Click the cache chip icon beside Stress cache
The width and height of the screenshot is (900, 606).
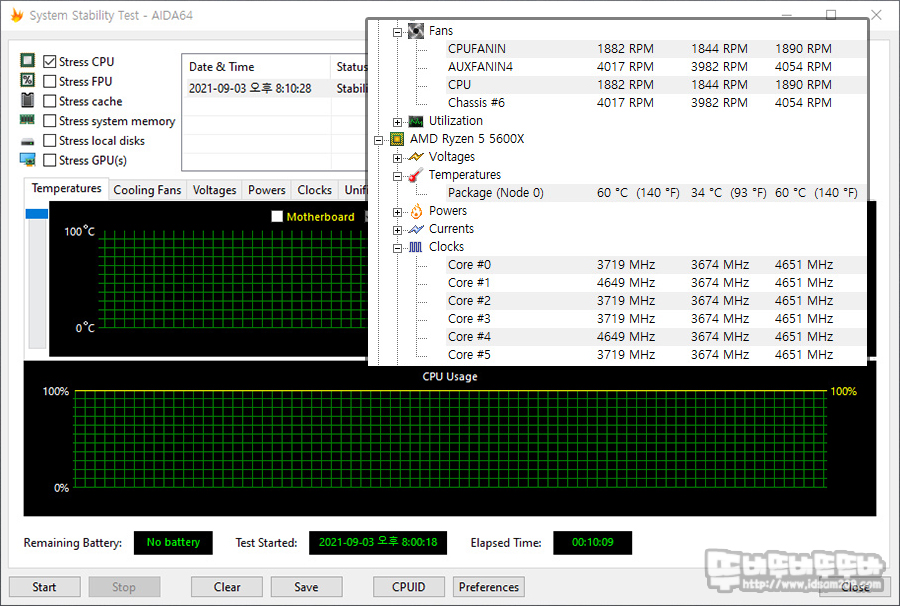(28, 100)
